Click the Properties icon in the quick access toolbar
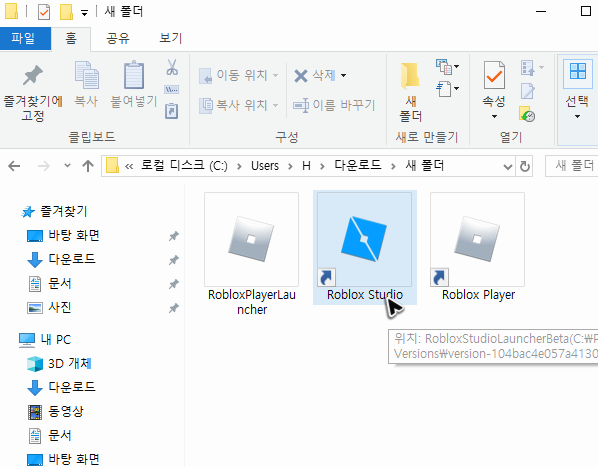 (x=44, y=12)
